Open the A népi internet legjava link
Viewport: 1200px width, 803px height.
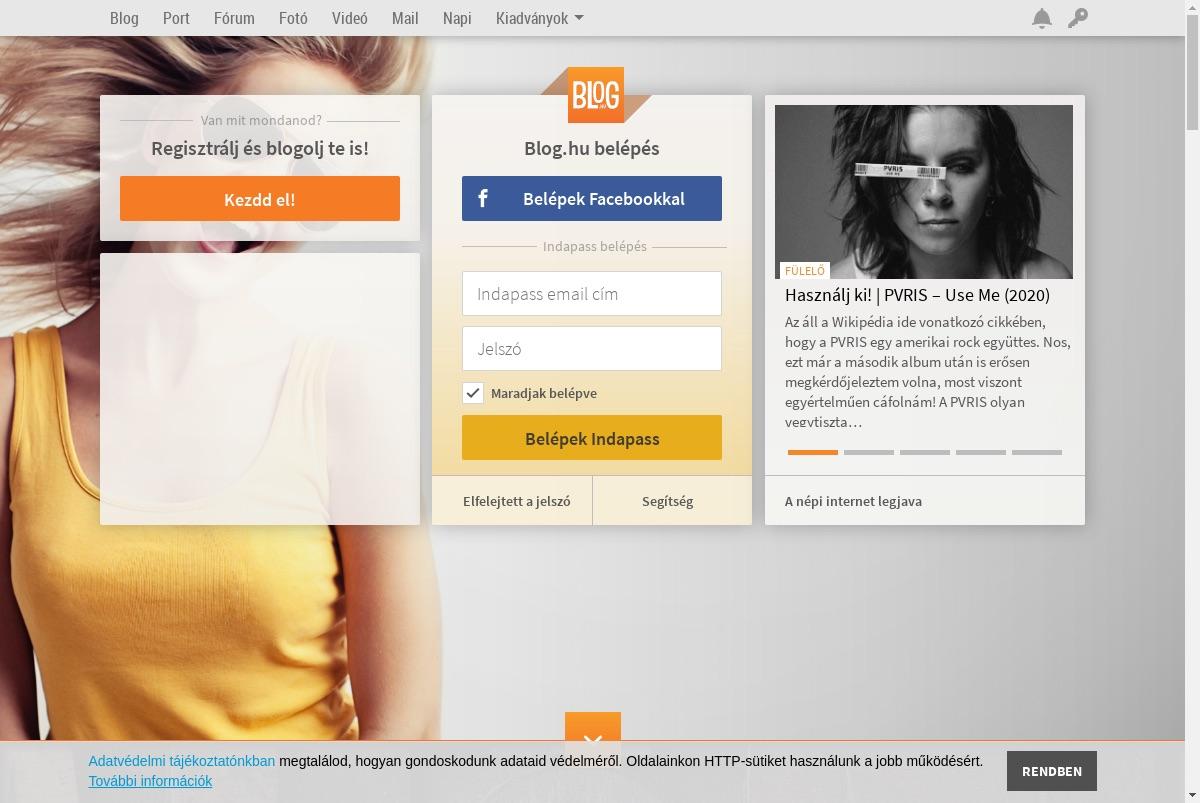[x=853, y=501]
